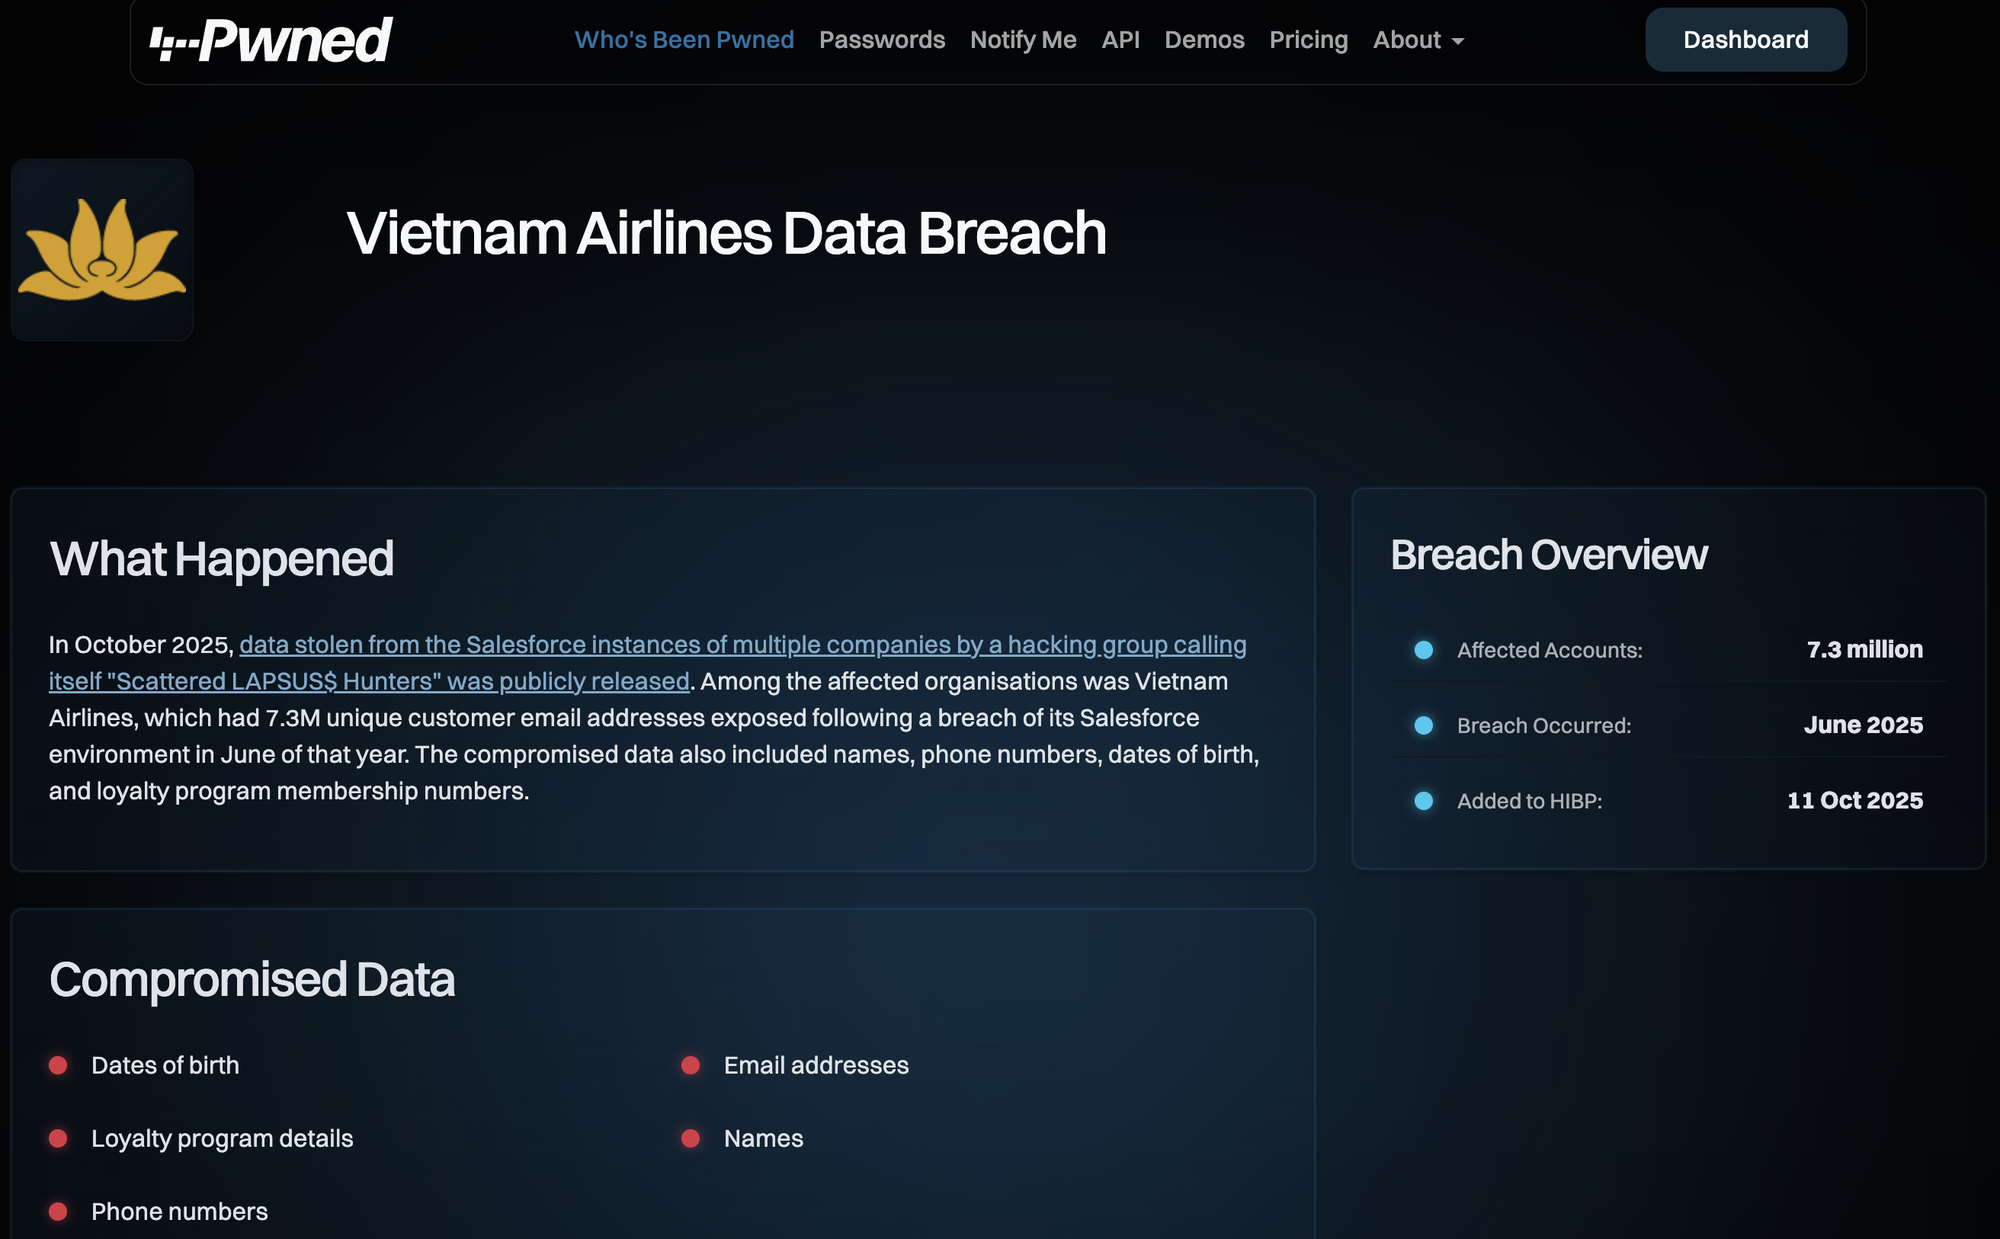The width and height of the screenshot is (2000, 1239).
Task: Click the Pwned site logo
Action: tap(271, 41)
